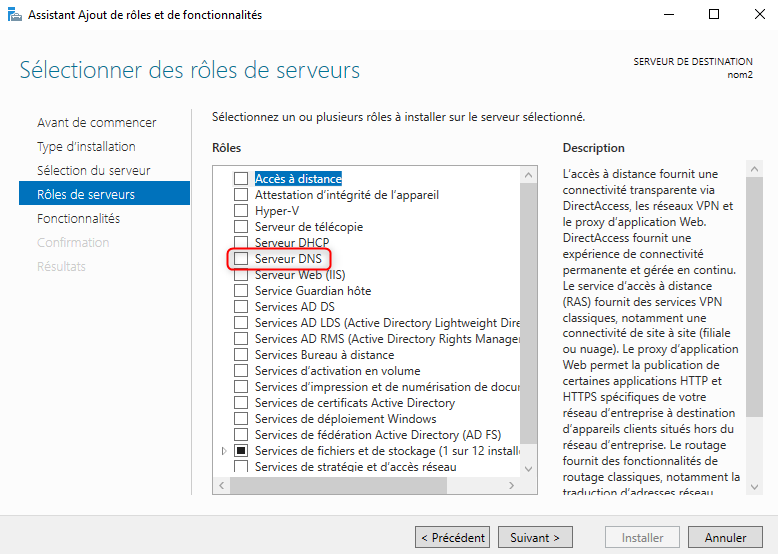This screenshot has height=554, width=778.
Task: Minimize the wizard window
Action: point(669,14)
